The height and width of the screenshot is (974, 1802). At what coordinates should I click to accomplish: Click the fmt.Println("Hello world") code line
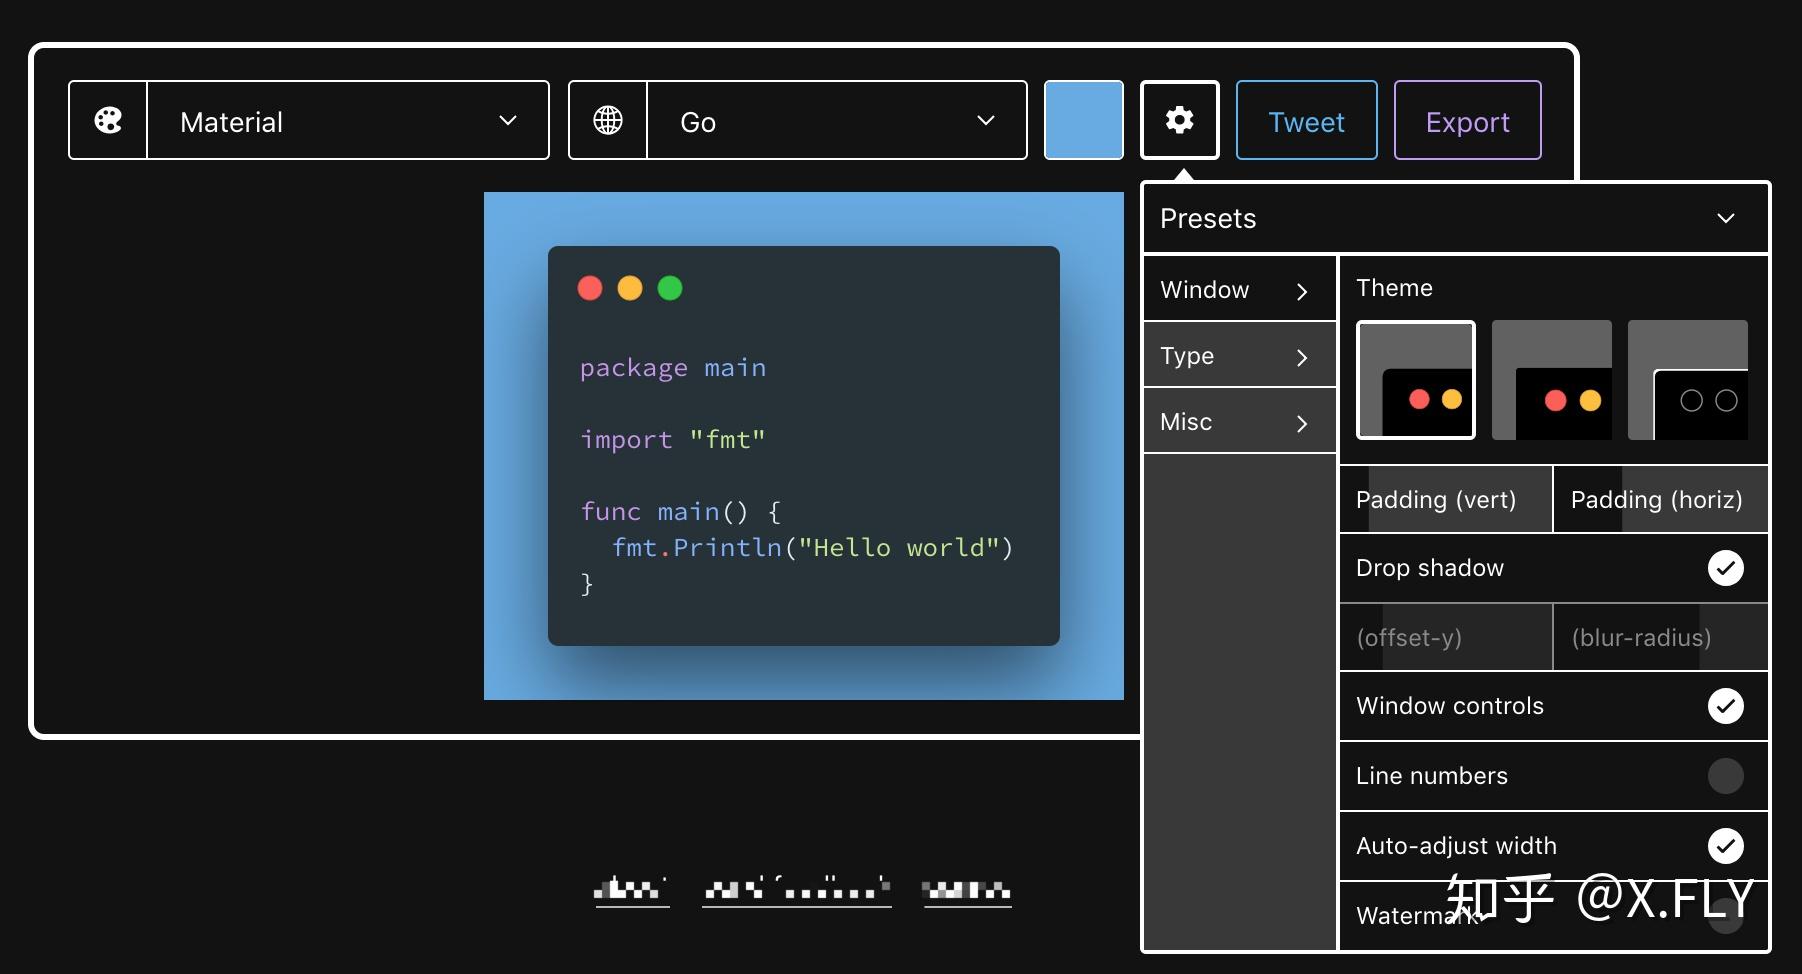813,548
